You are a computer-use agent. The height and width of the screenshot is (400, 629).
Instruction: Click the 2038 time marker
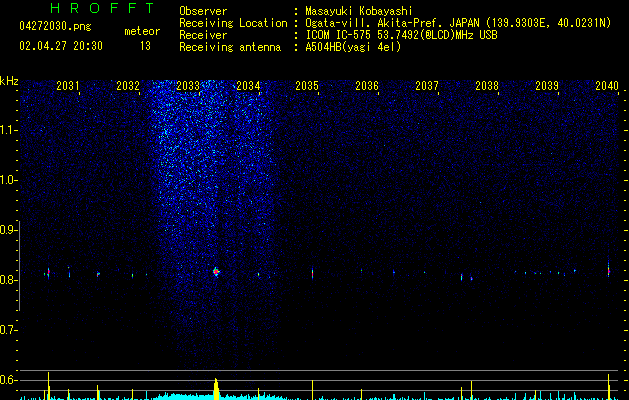[487, 86]
